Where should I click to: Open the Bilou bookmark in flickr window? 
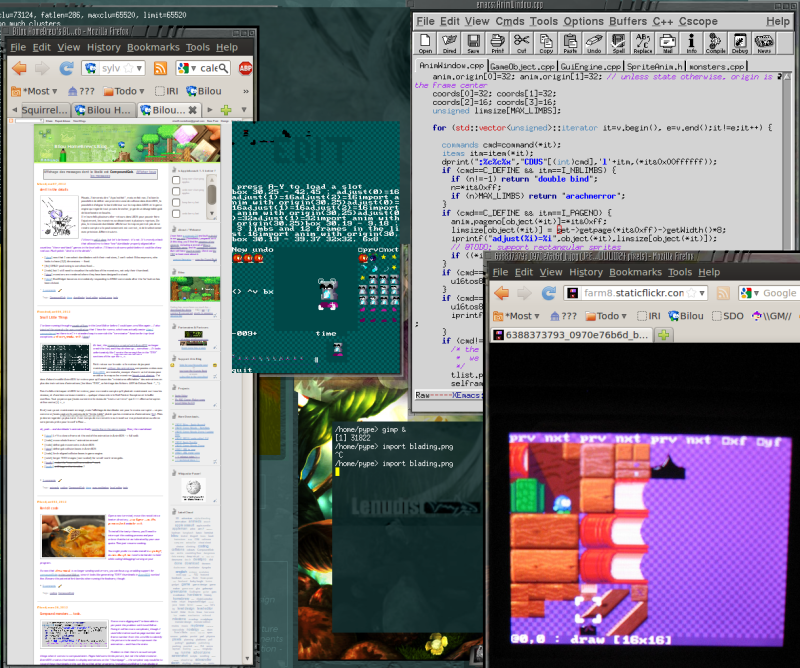(x=686, y=316)
